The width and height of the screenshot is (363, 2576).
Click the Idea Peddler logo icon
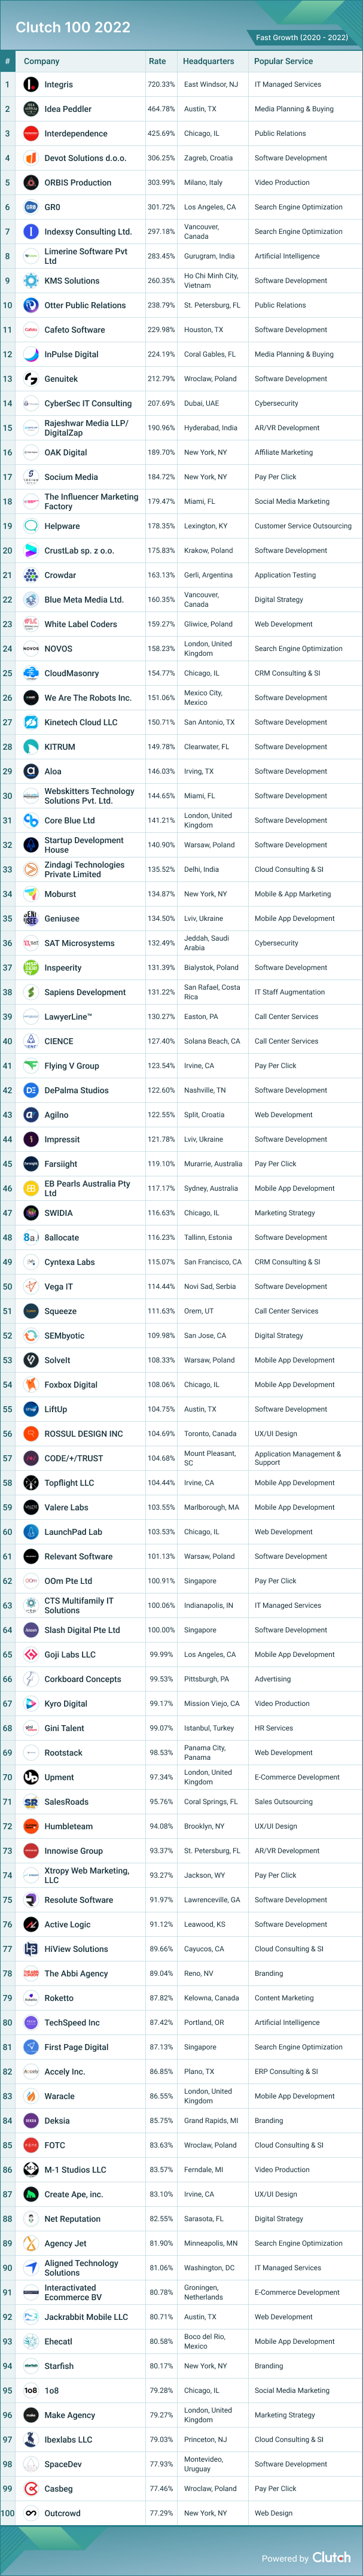pyautogui.click(x=31, y=109)
